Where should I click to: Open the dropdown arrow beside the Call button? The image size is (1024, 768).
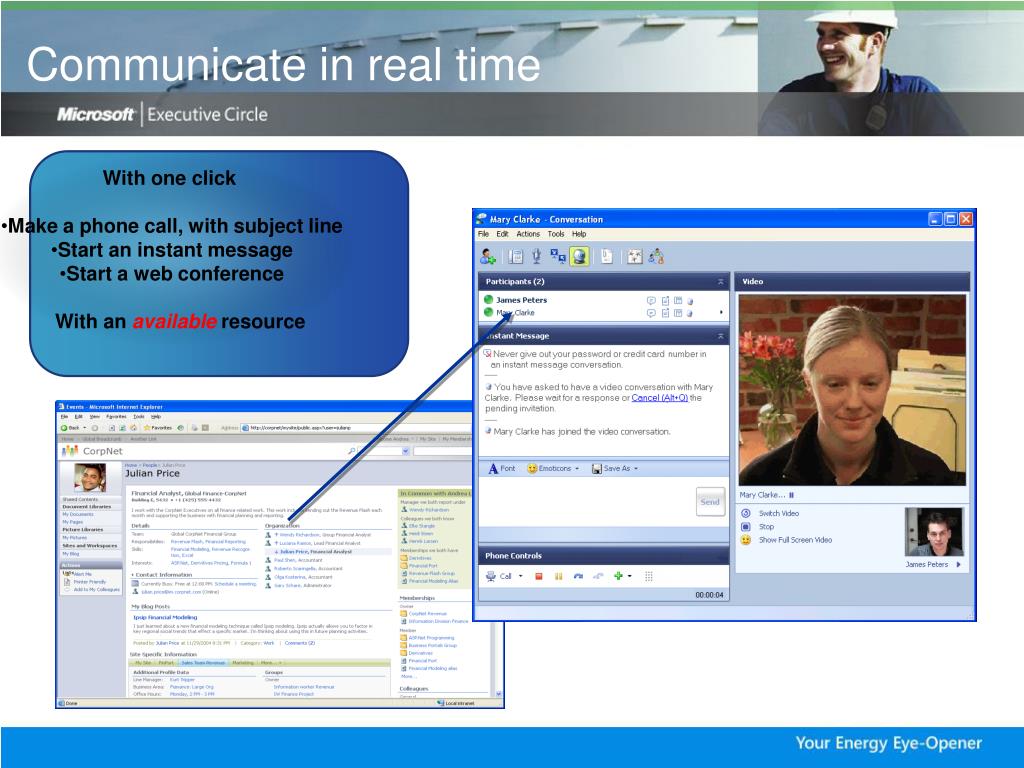point(520,576)
